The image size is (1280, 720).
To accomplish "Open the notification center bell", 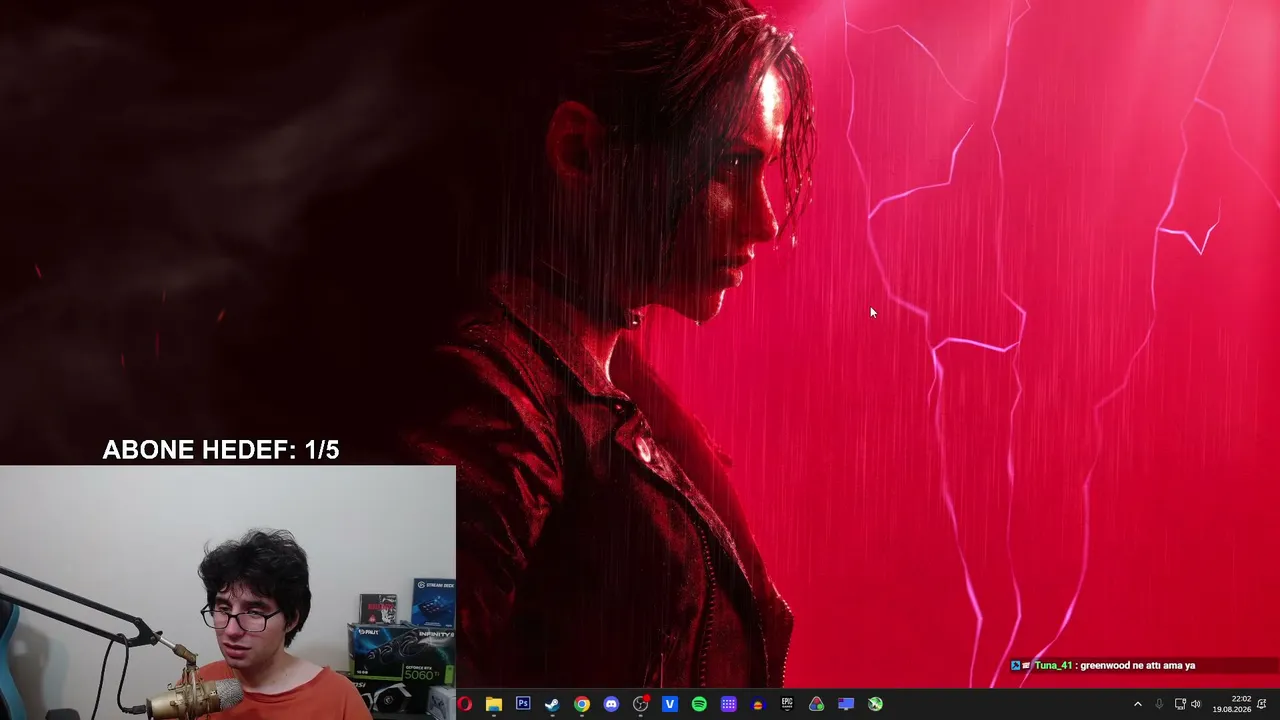I will point(1262,704).
